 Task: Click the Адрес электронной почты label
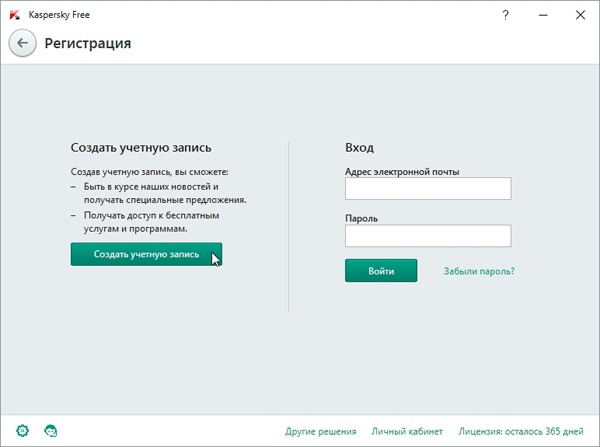click(x=402, y=171)
